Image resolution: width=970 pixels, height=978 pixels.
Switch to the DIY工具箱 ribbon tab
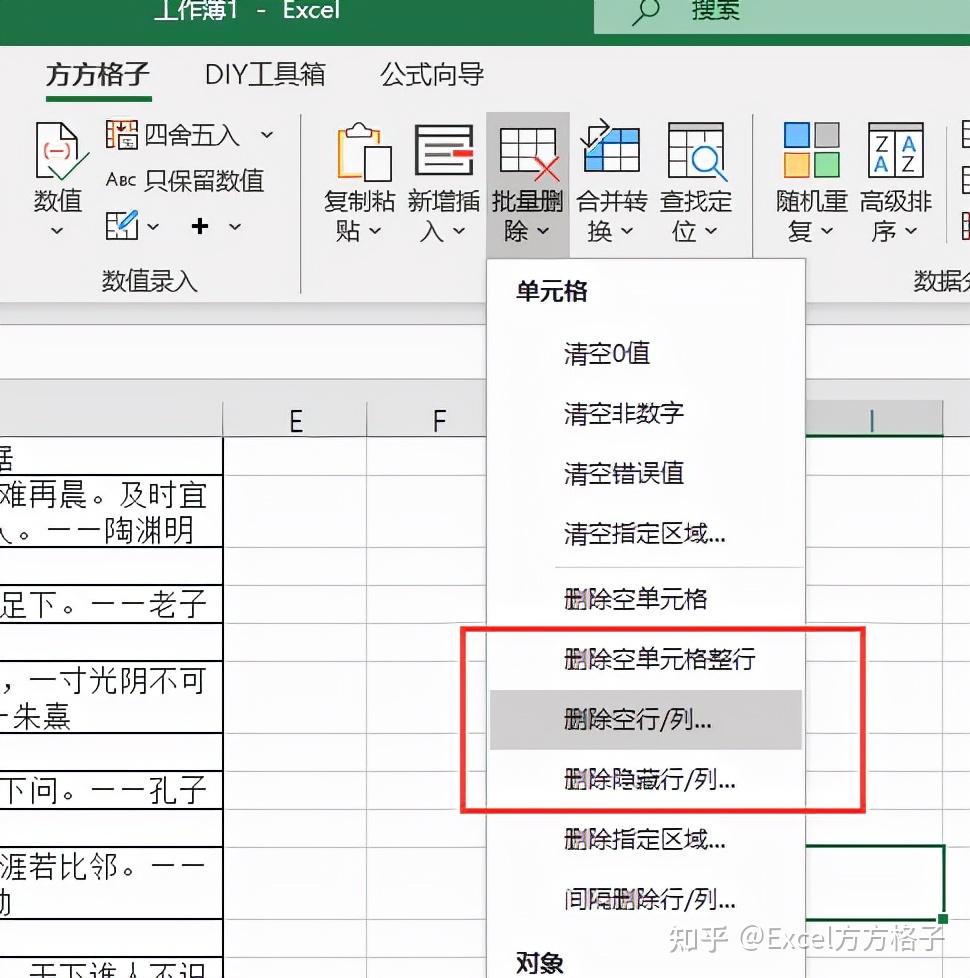[262, 74]
